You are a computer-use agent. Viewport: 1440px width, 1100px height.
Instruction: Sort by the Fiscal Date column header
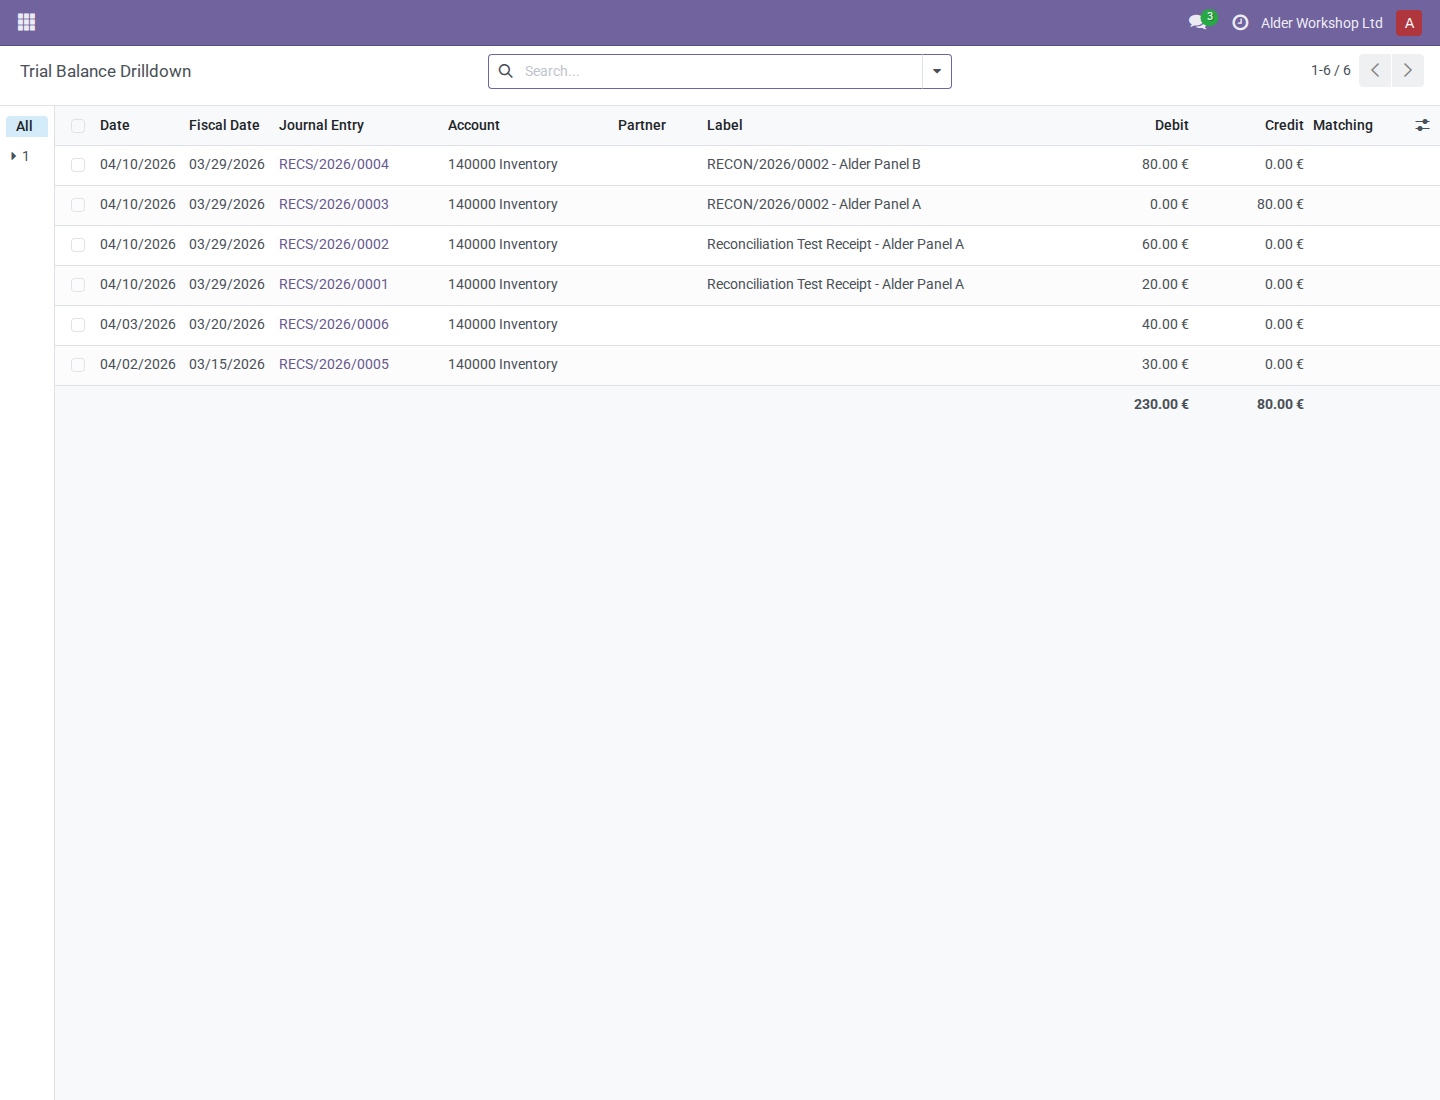tap(224, 125)
